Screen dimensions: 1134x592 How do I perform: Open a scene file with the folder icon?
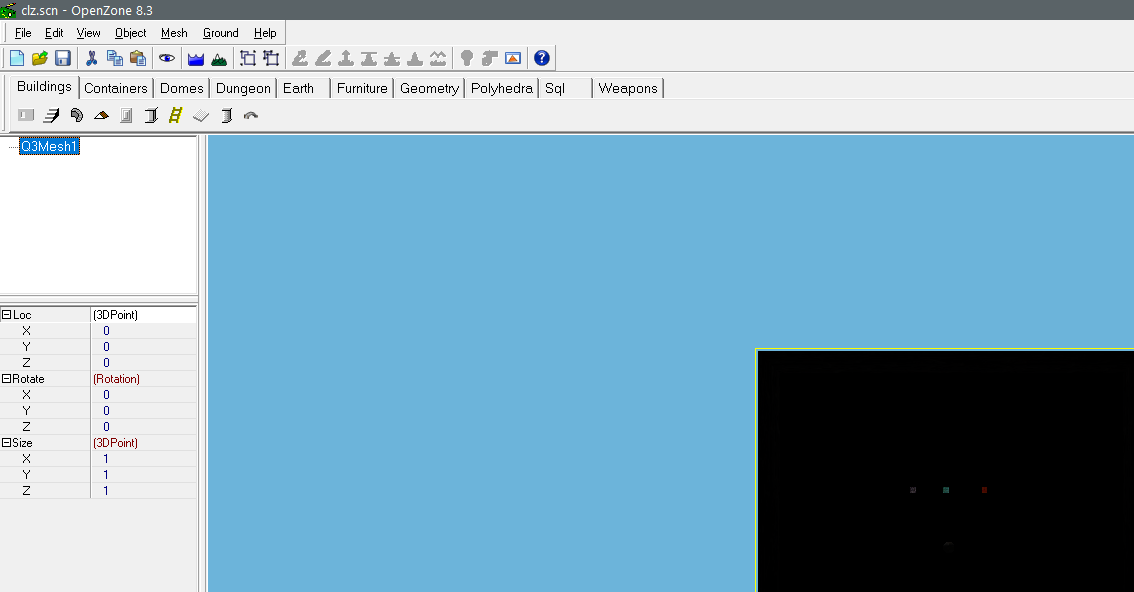40,58
